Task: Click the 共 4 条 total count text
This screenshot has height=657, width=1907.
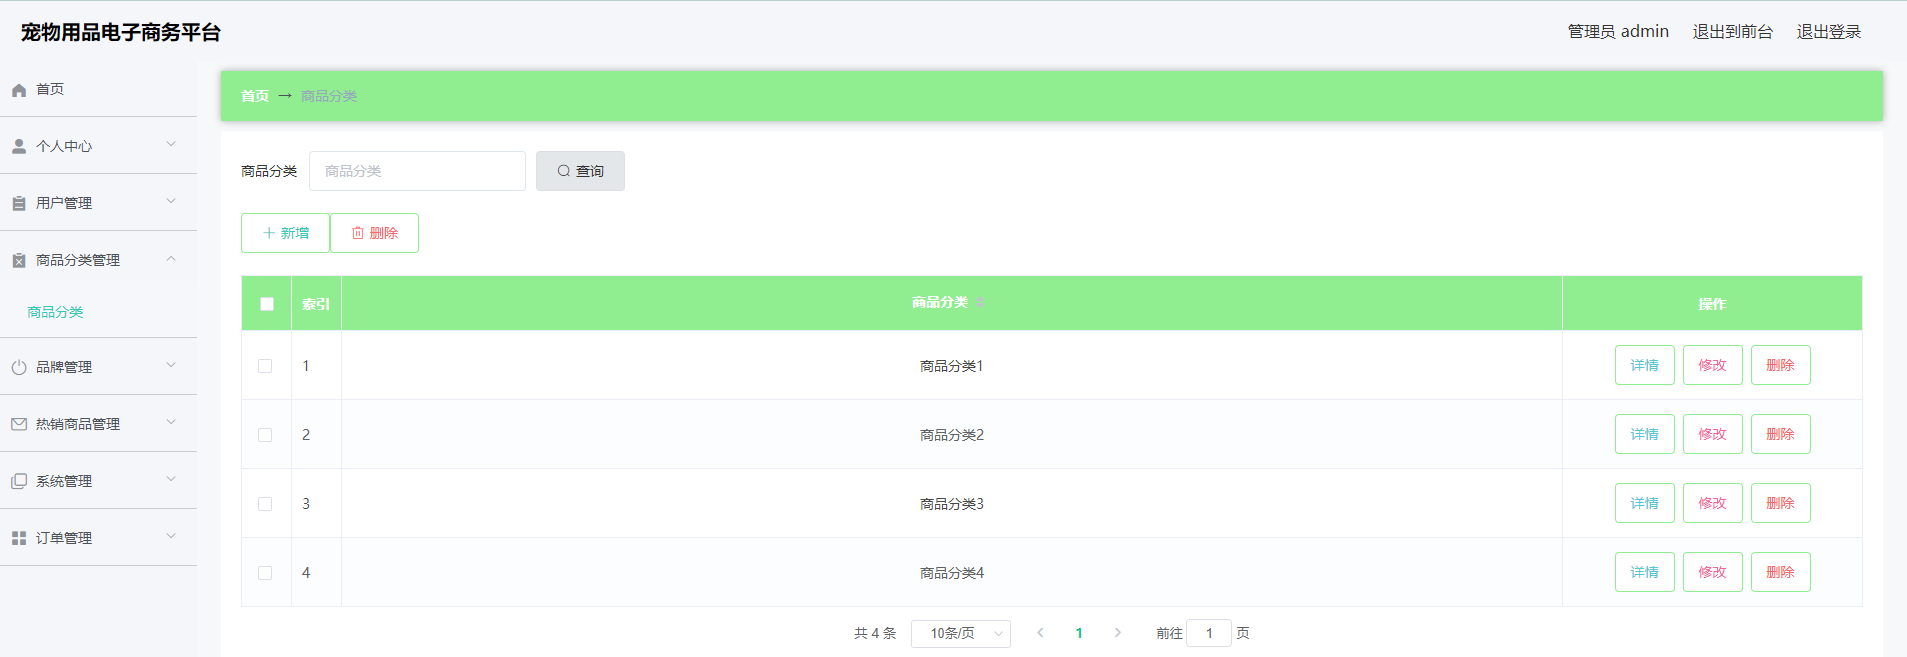Action: (x=875, y=633)
